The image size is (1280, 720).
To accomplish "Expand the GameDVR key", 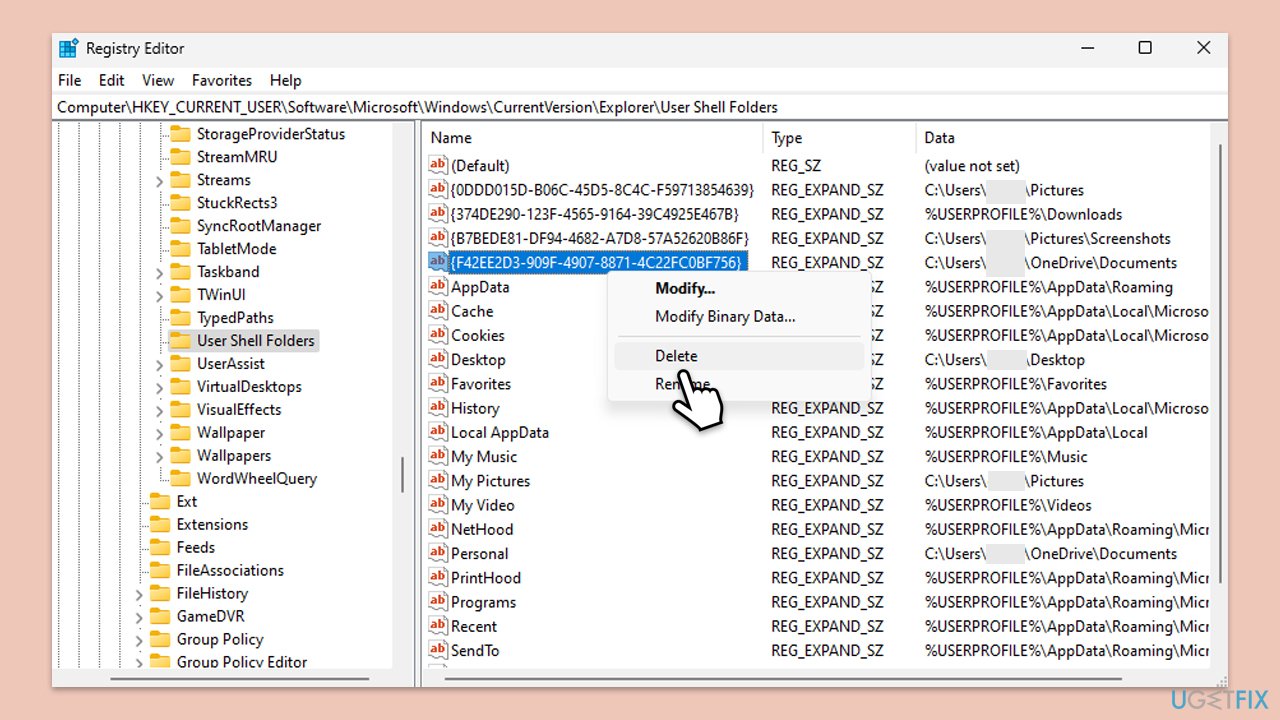I will (x=139, y=617).
